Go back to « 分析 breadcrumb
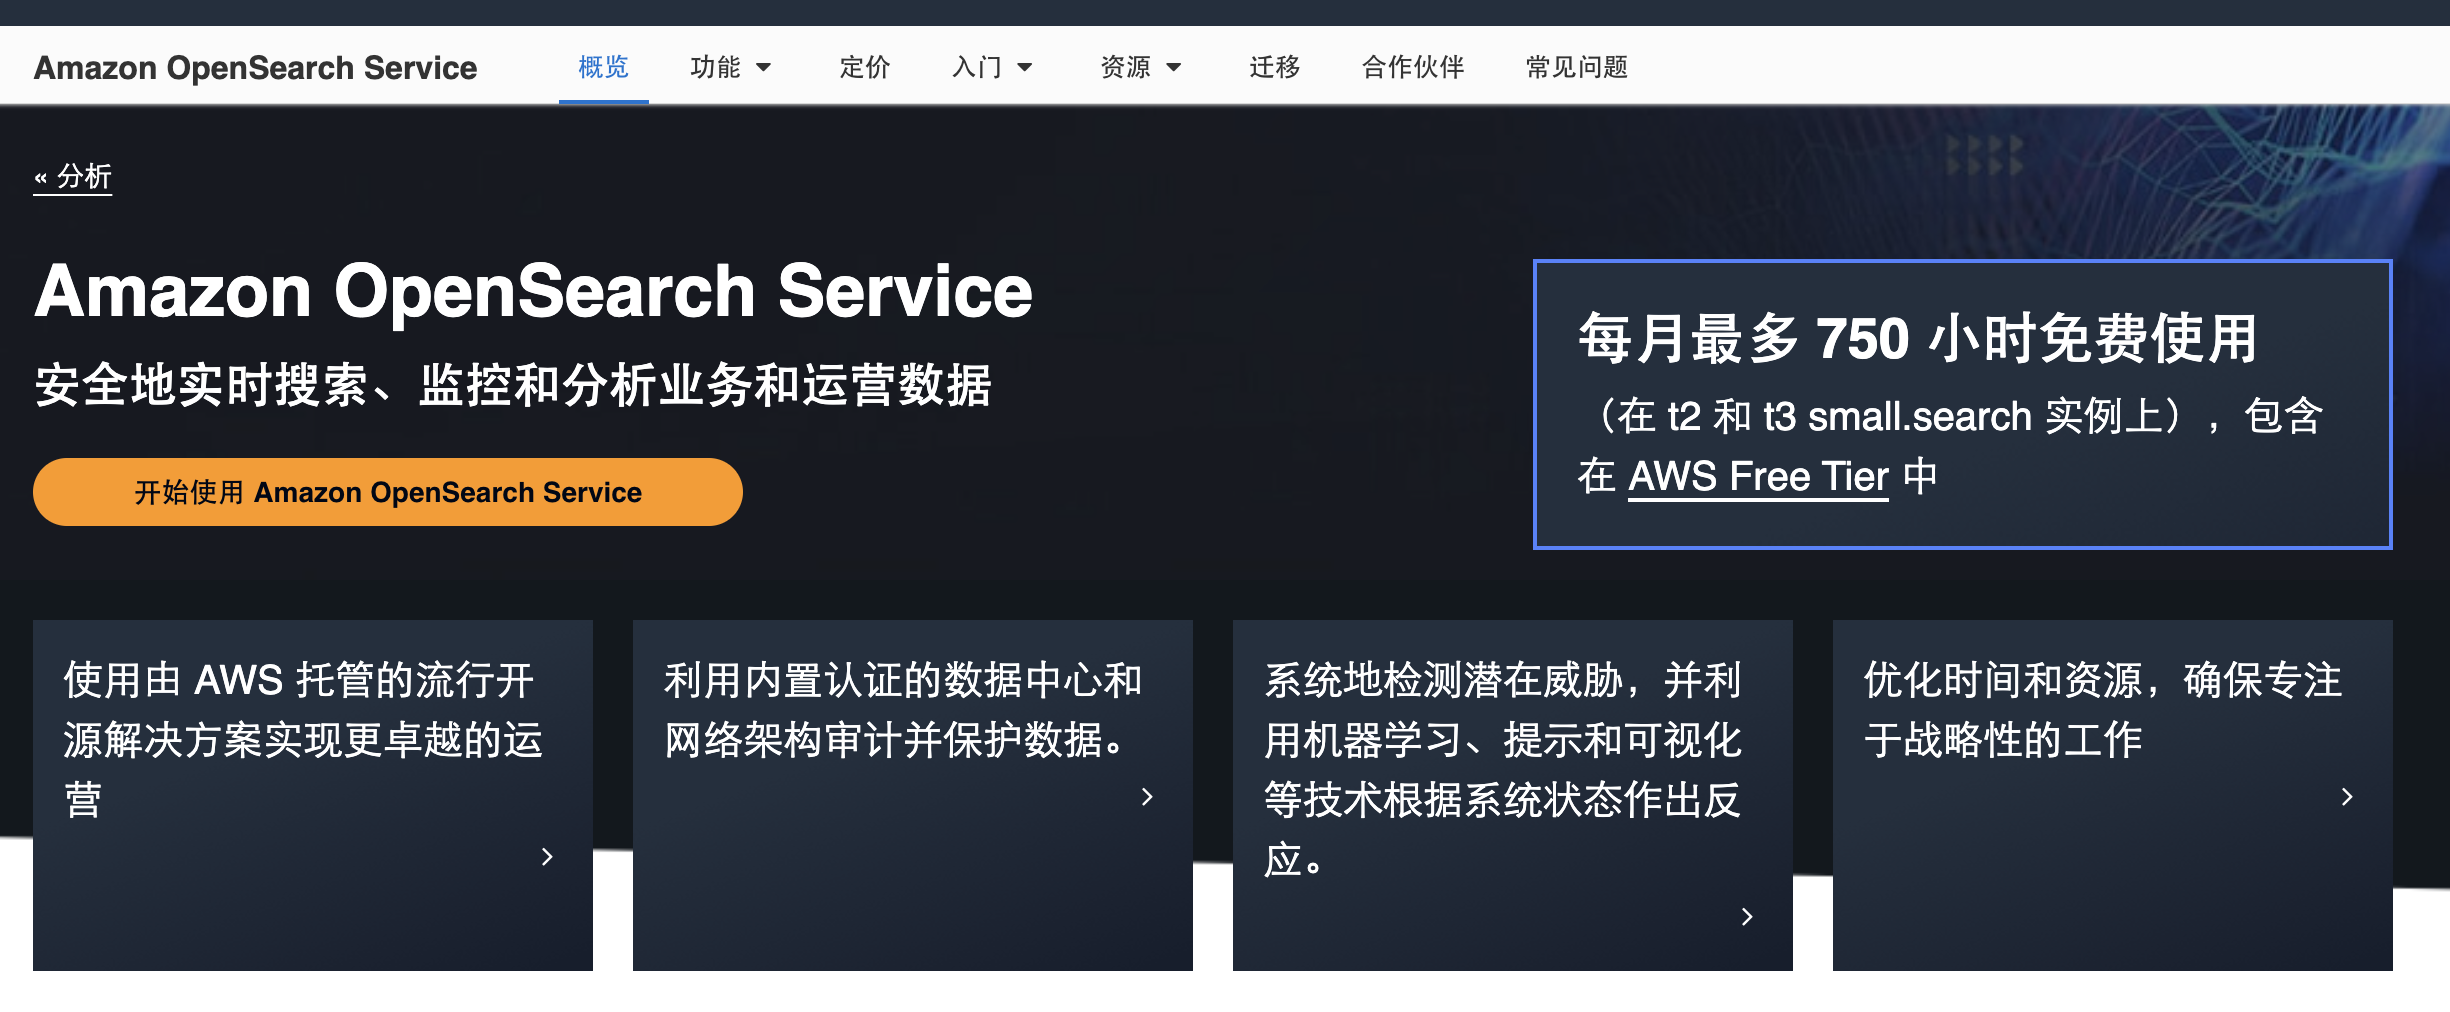Screen dimensions: 2450x1012 73,177
